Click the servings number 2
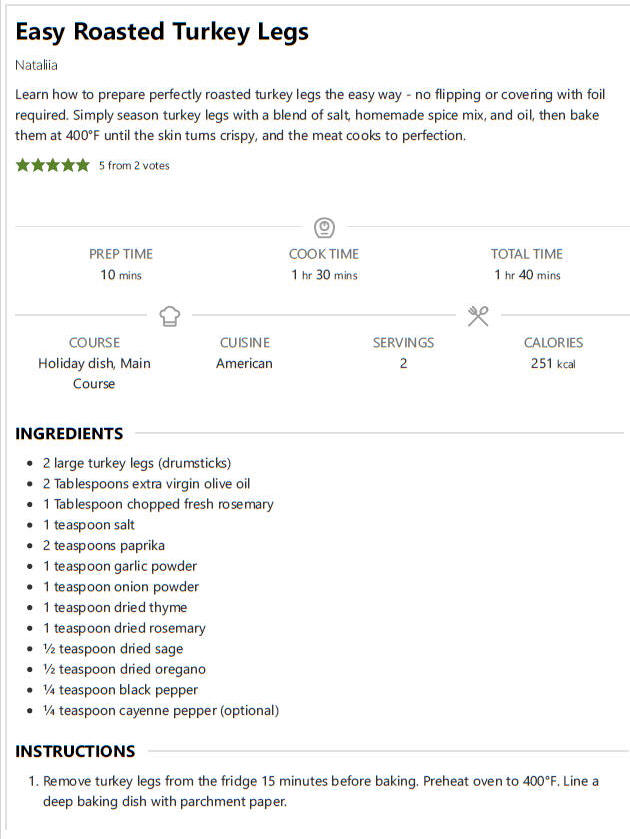The height and width of the screenshot is (839, 630). [403, 363]
